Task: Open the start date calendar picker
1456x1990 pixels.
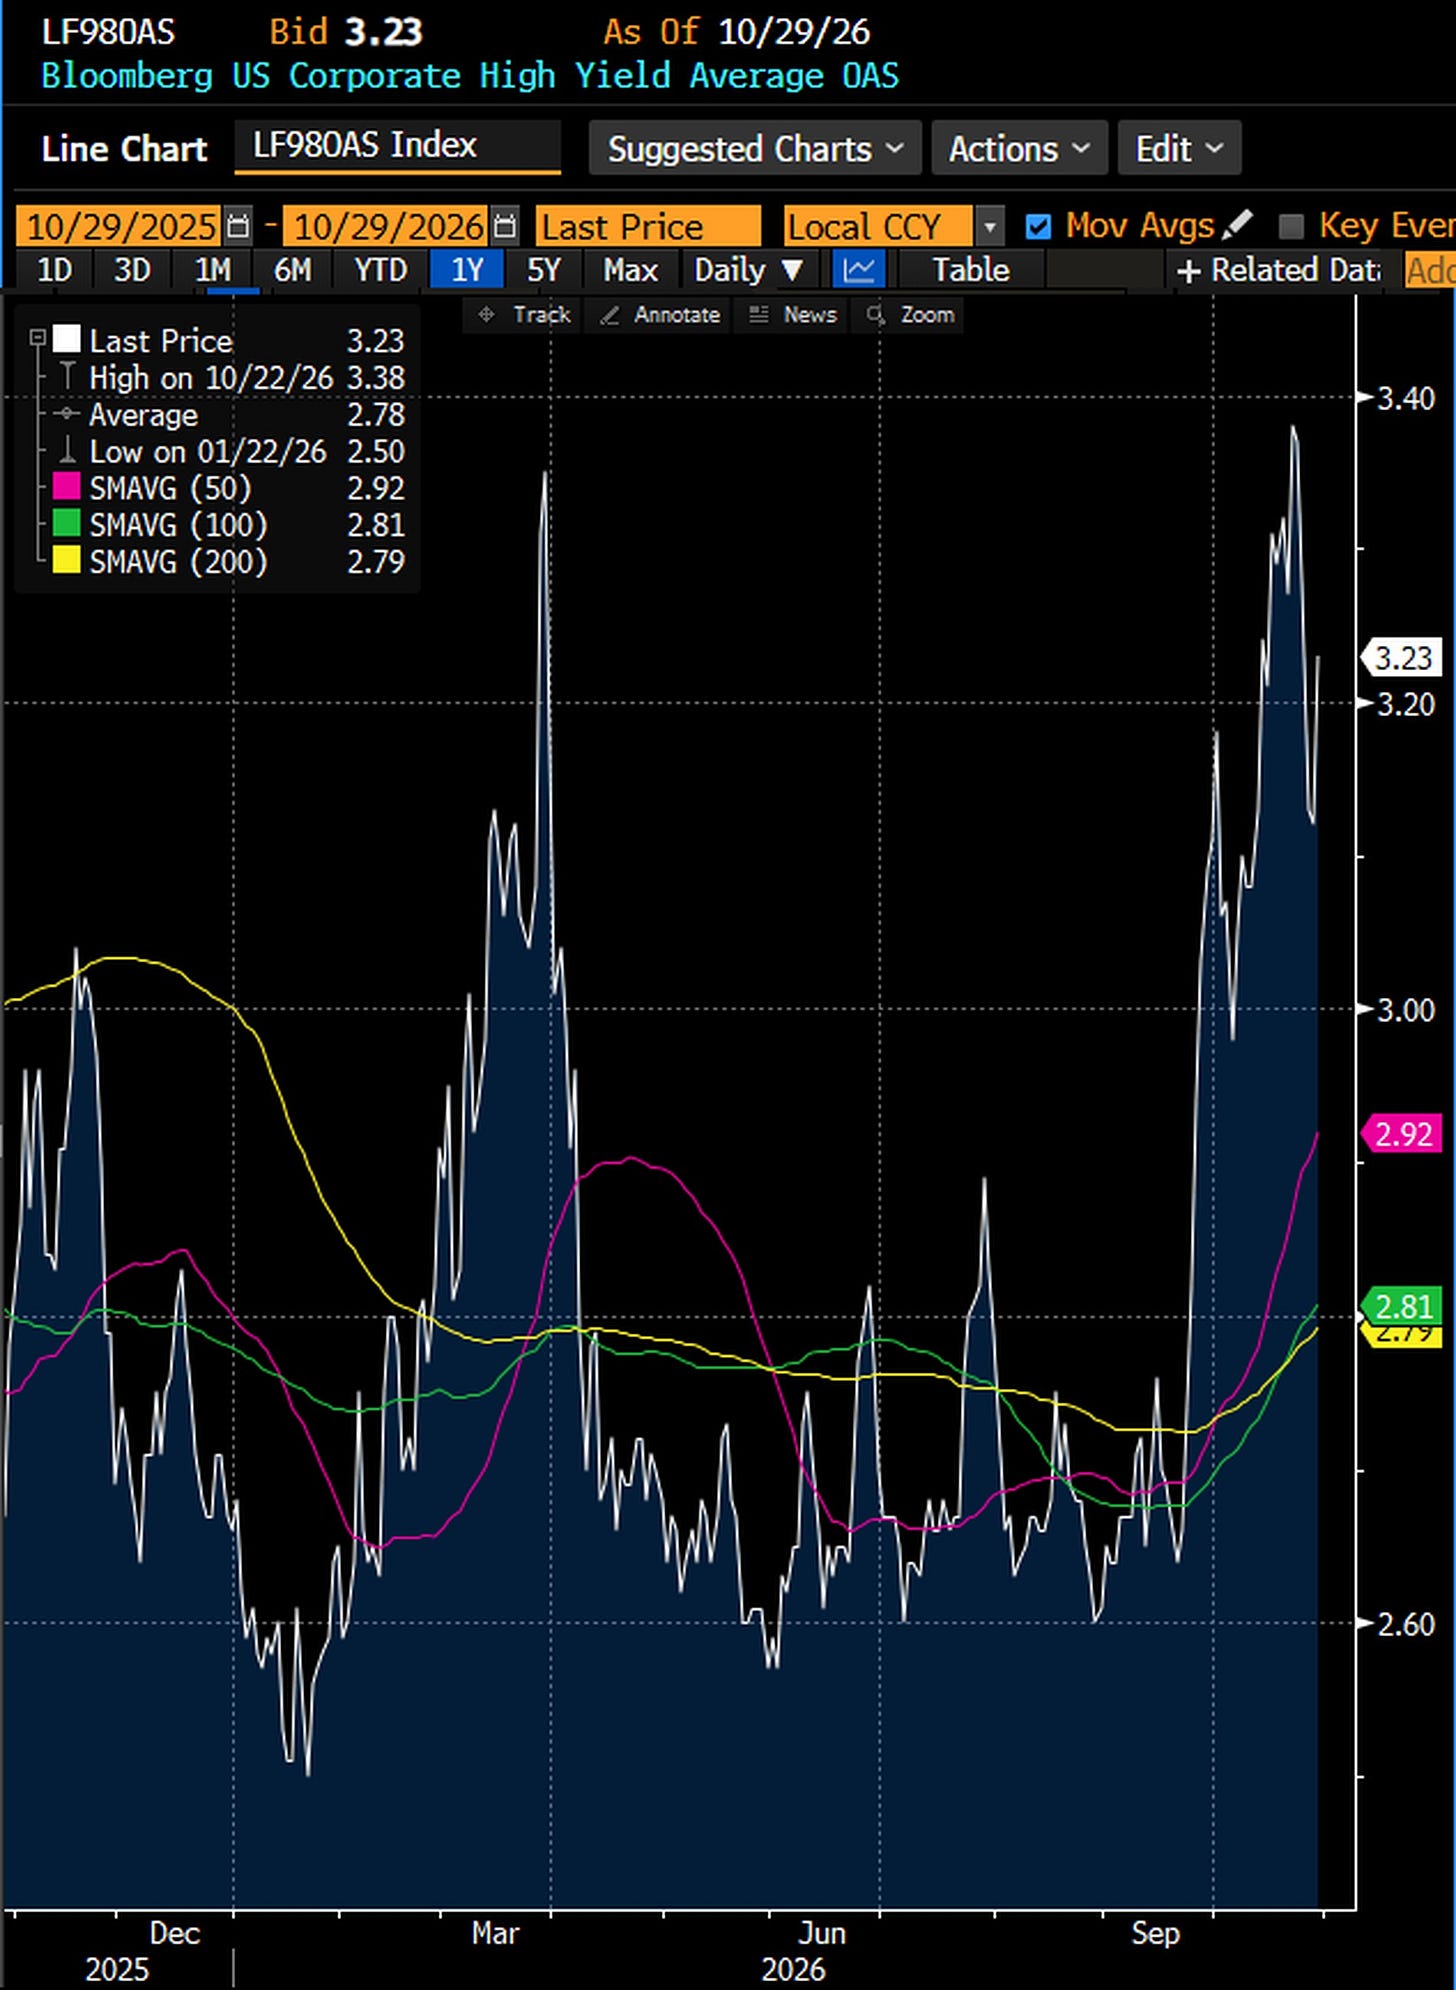Action: click(x=238, y=227)
